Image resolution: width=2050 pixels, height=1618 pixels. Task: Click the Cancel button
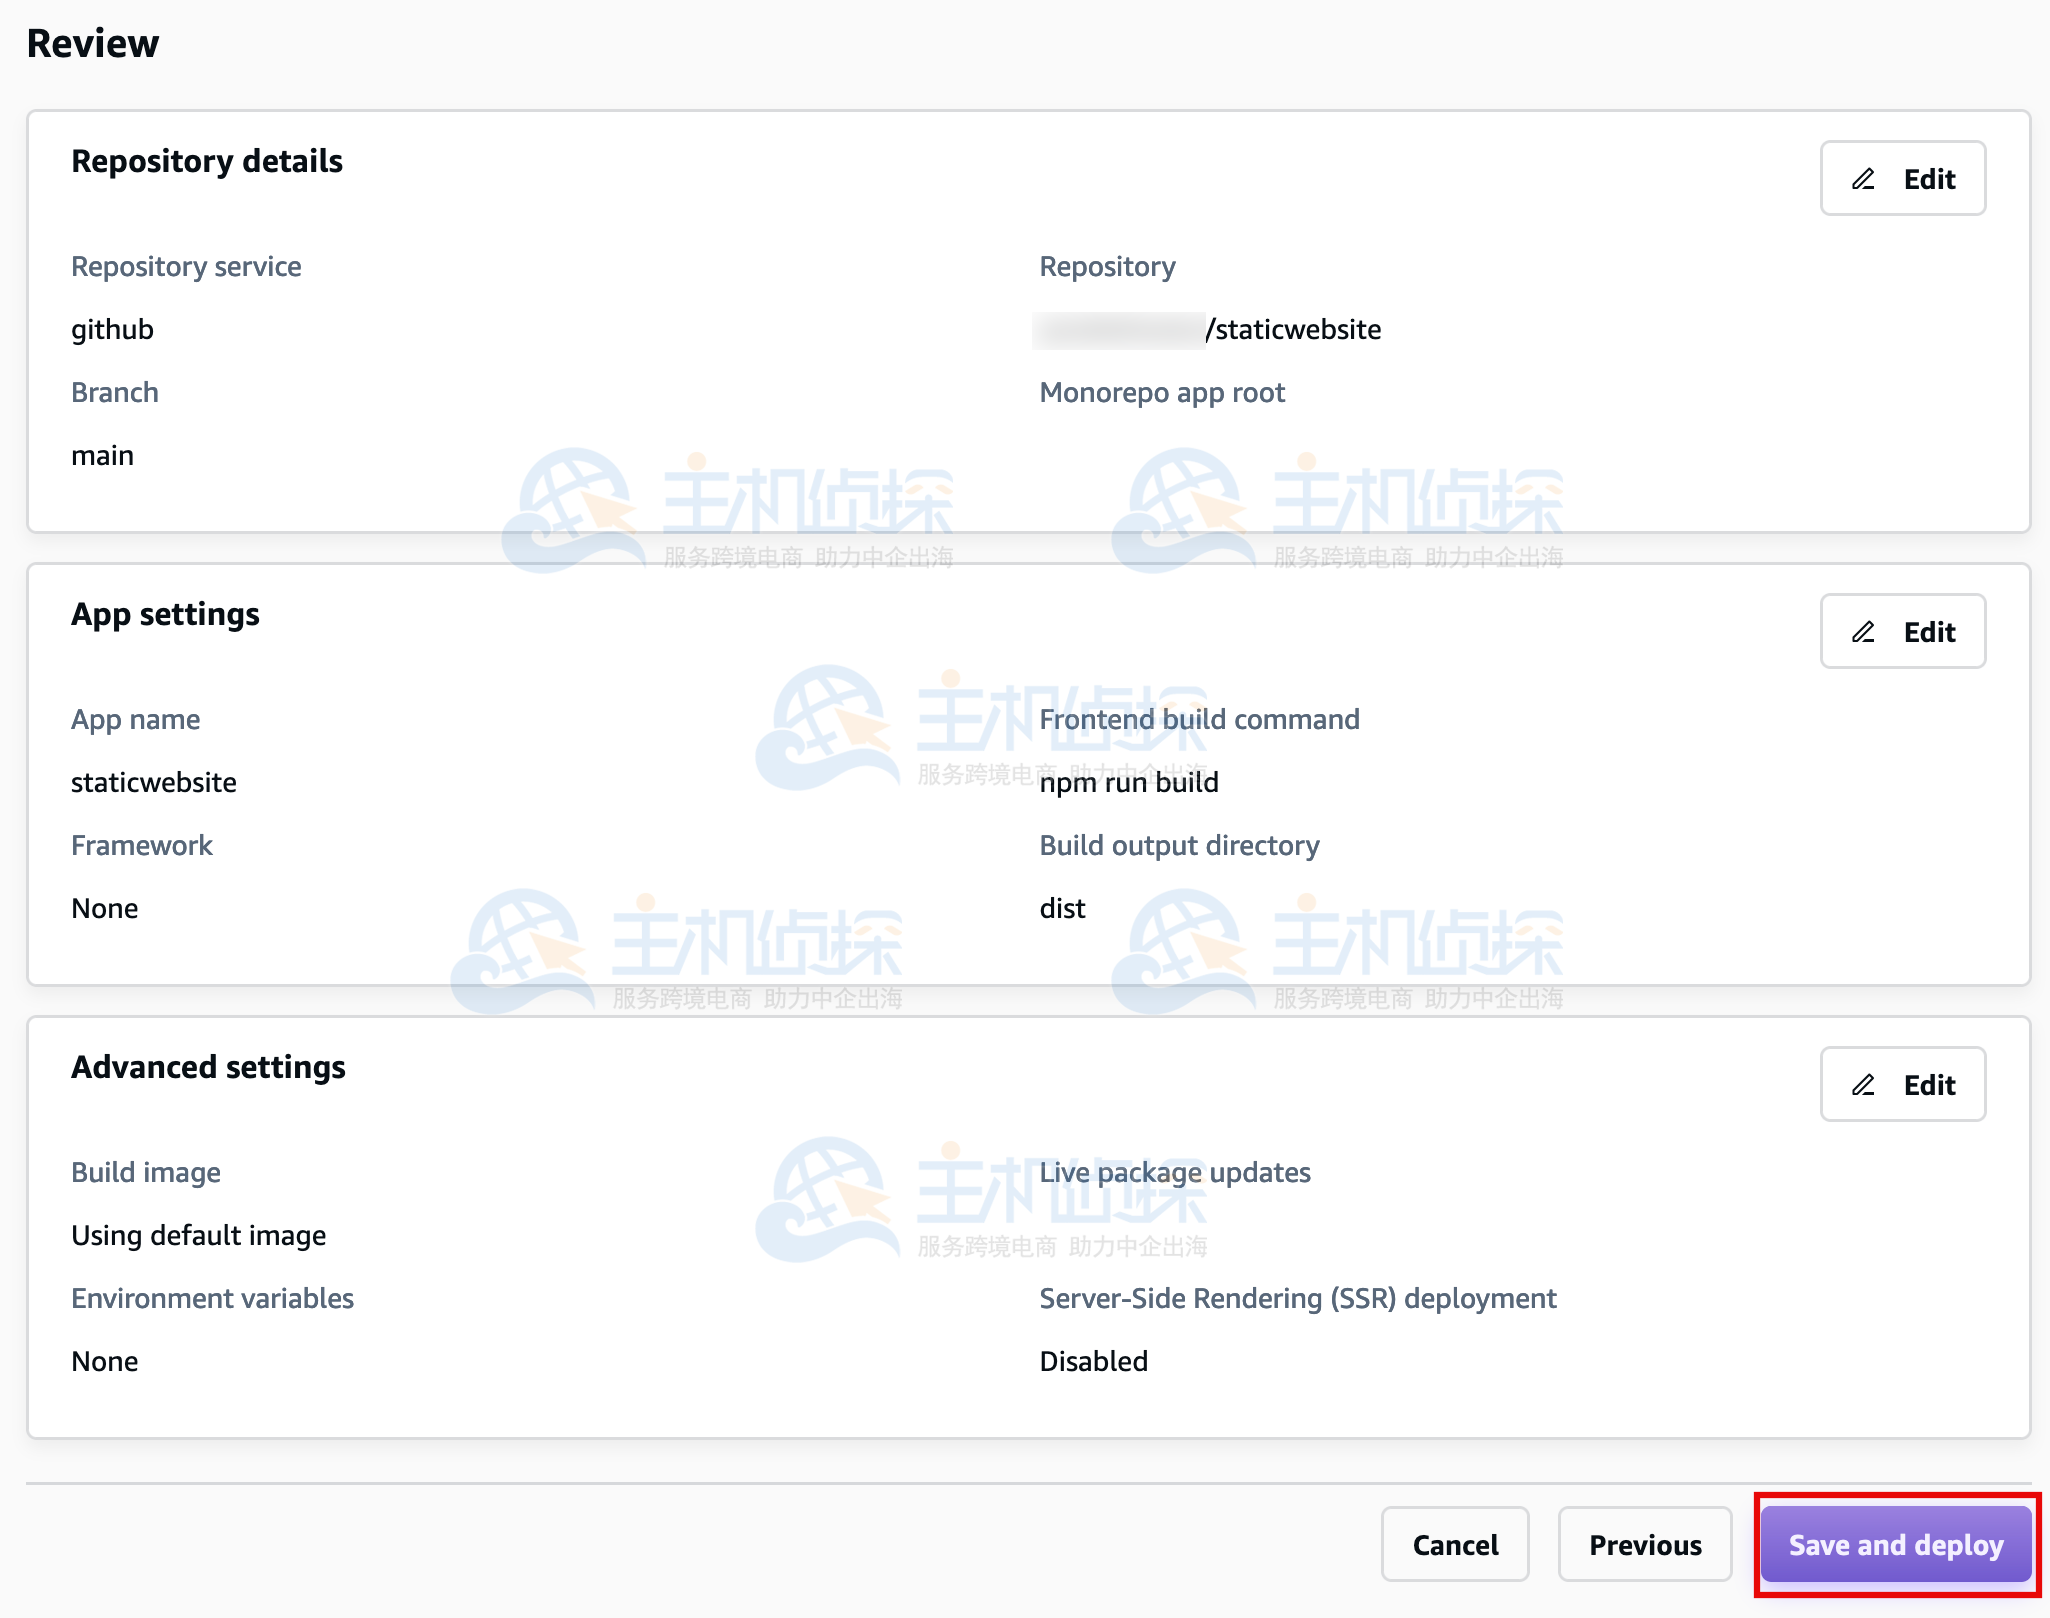1454,1545
